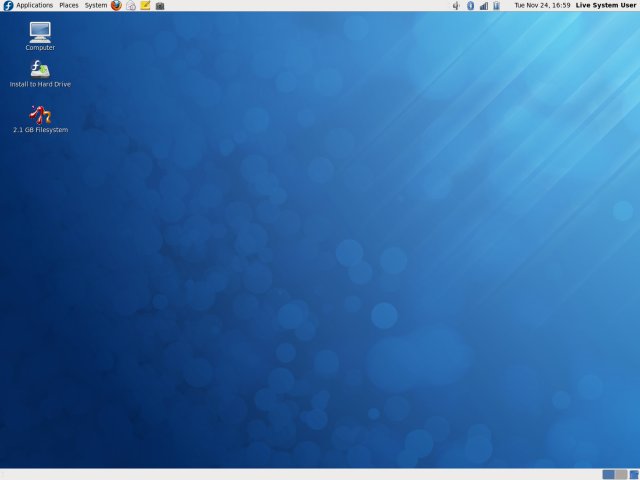Open the network signal strength indicator

[x=484, y=6]
